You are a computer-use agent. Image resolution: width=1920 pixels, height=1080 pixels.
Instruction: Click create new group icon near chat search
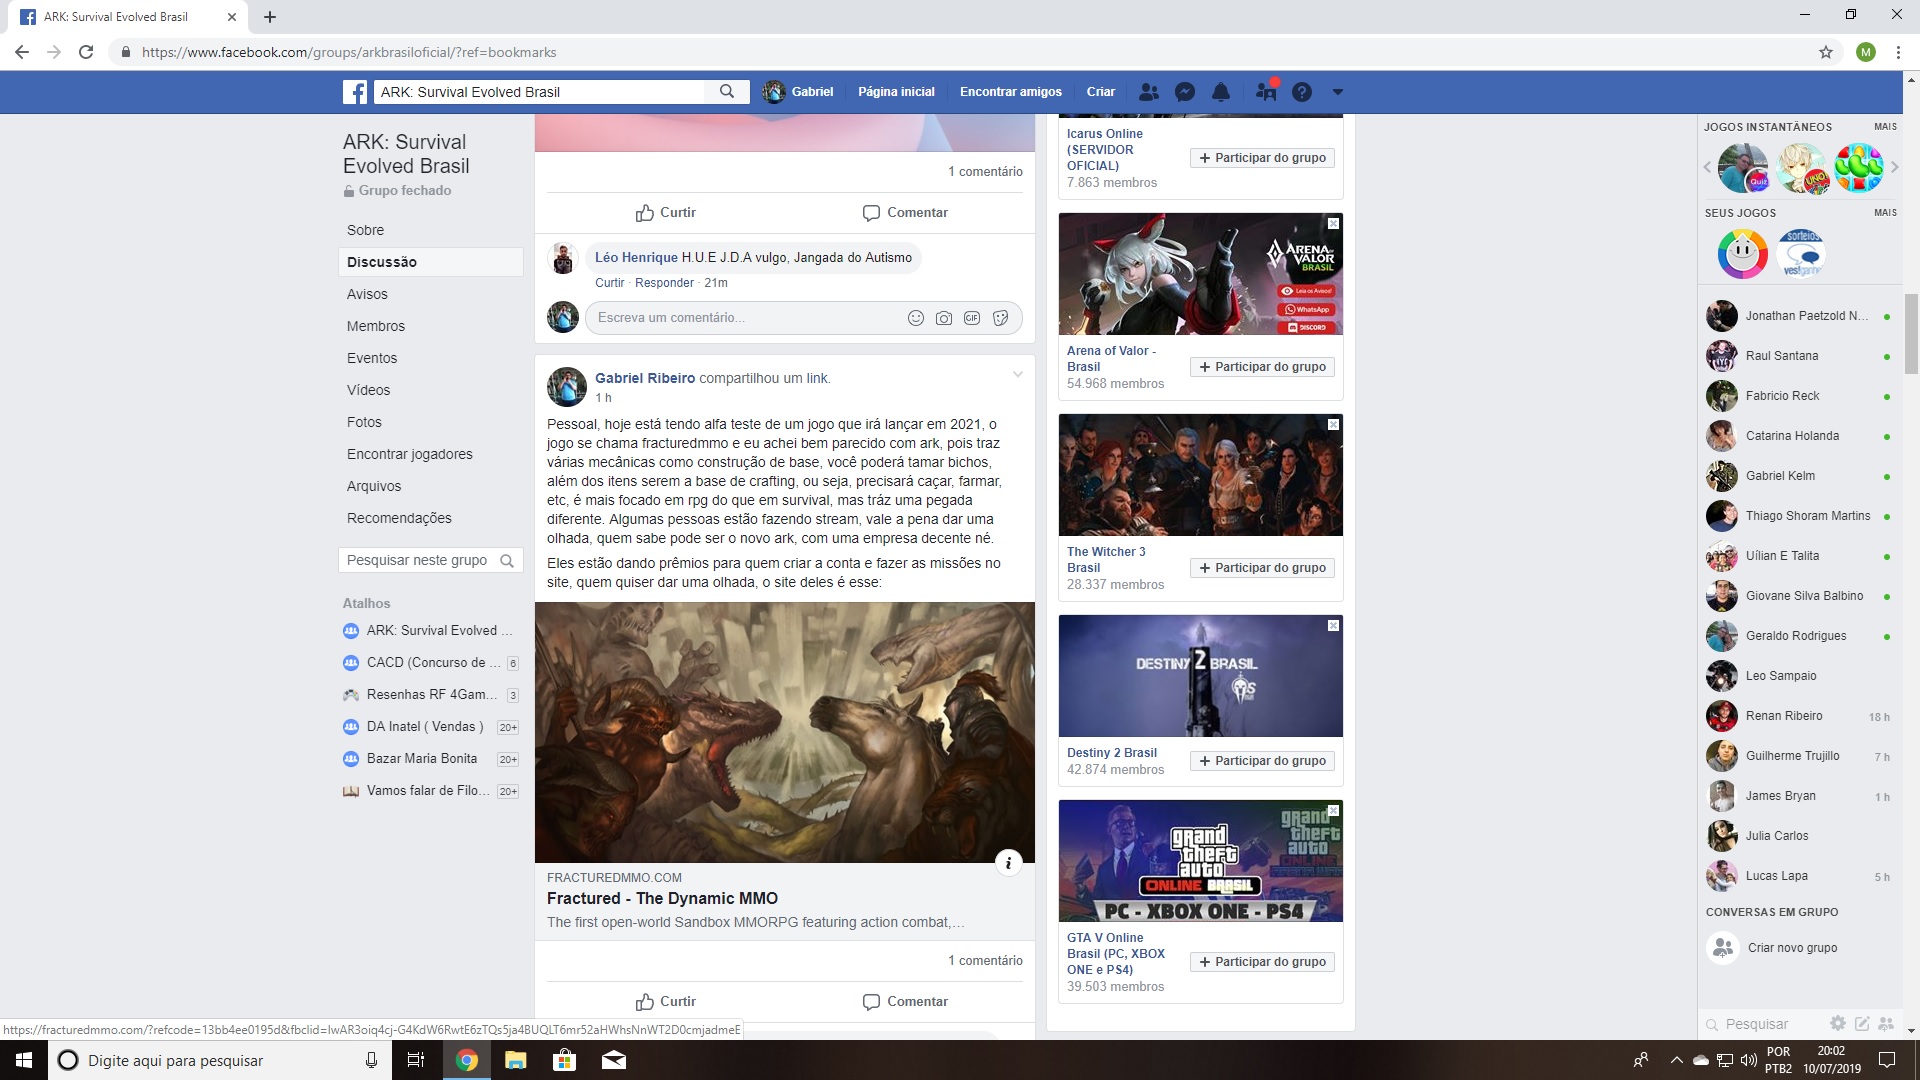point(1886,1023)
